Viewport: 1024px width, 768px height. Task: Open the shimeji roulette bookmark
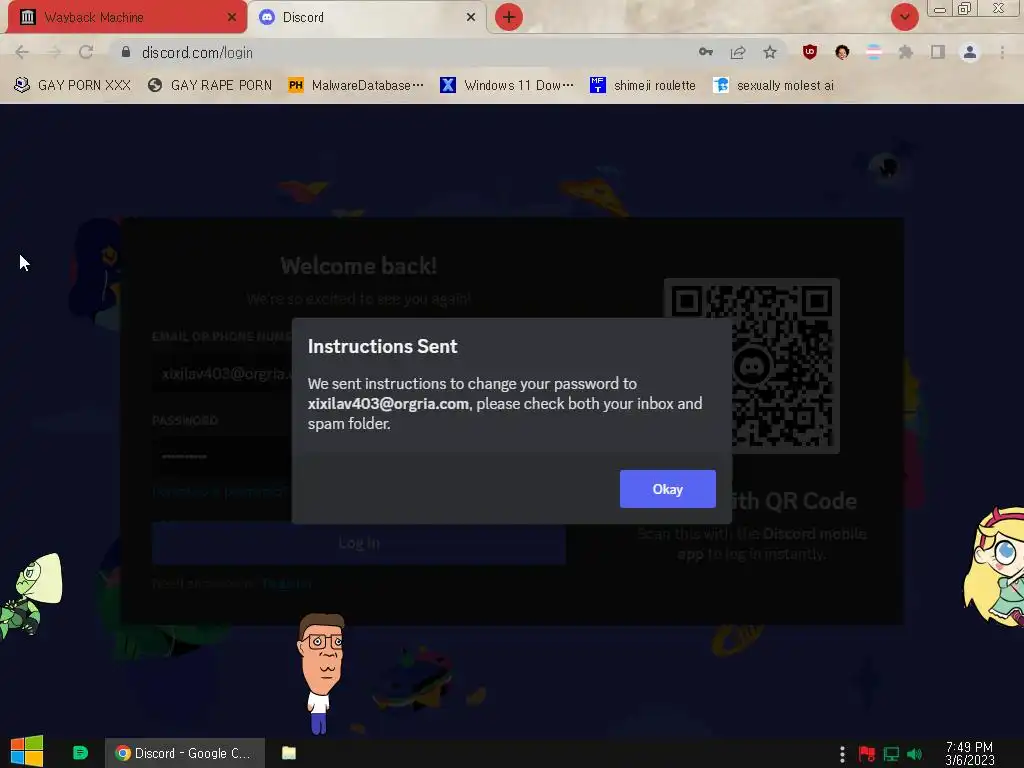(643, 86)
